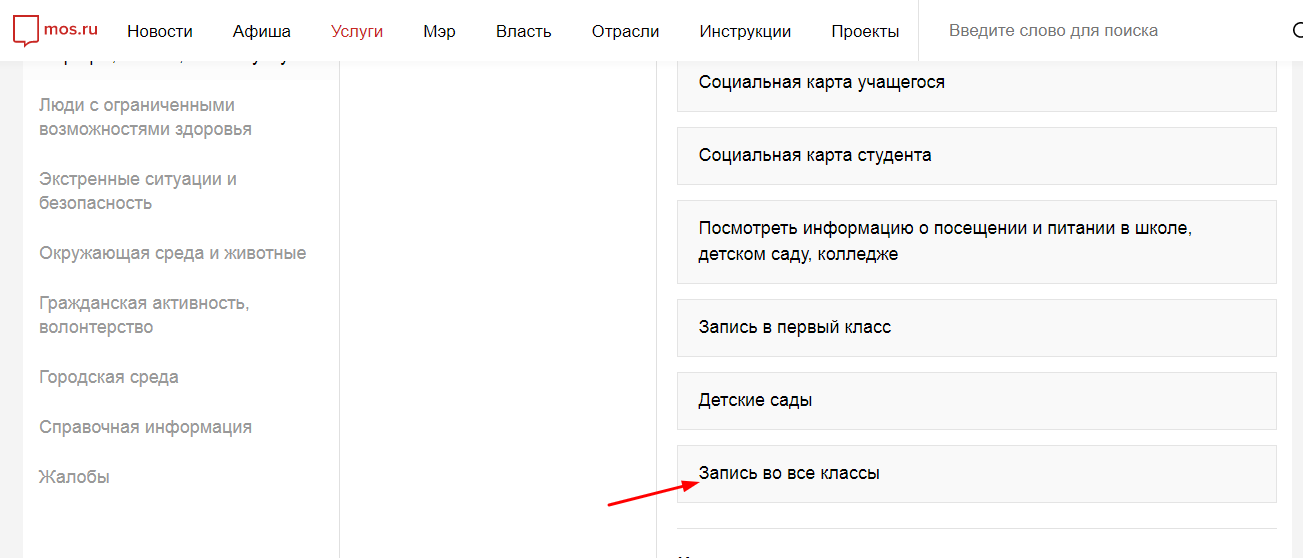1303x558 pixels.
Task: Open the Запись во все классы service
Action: point(789,473)
